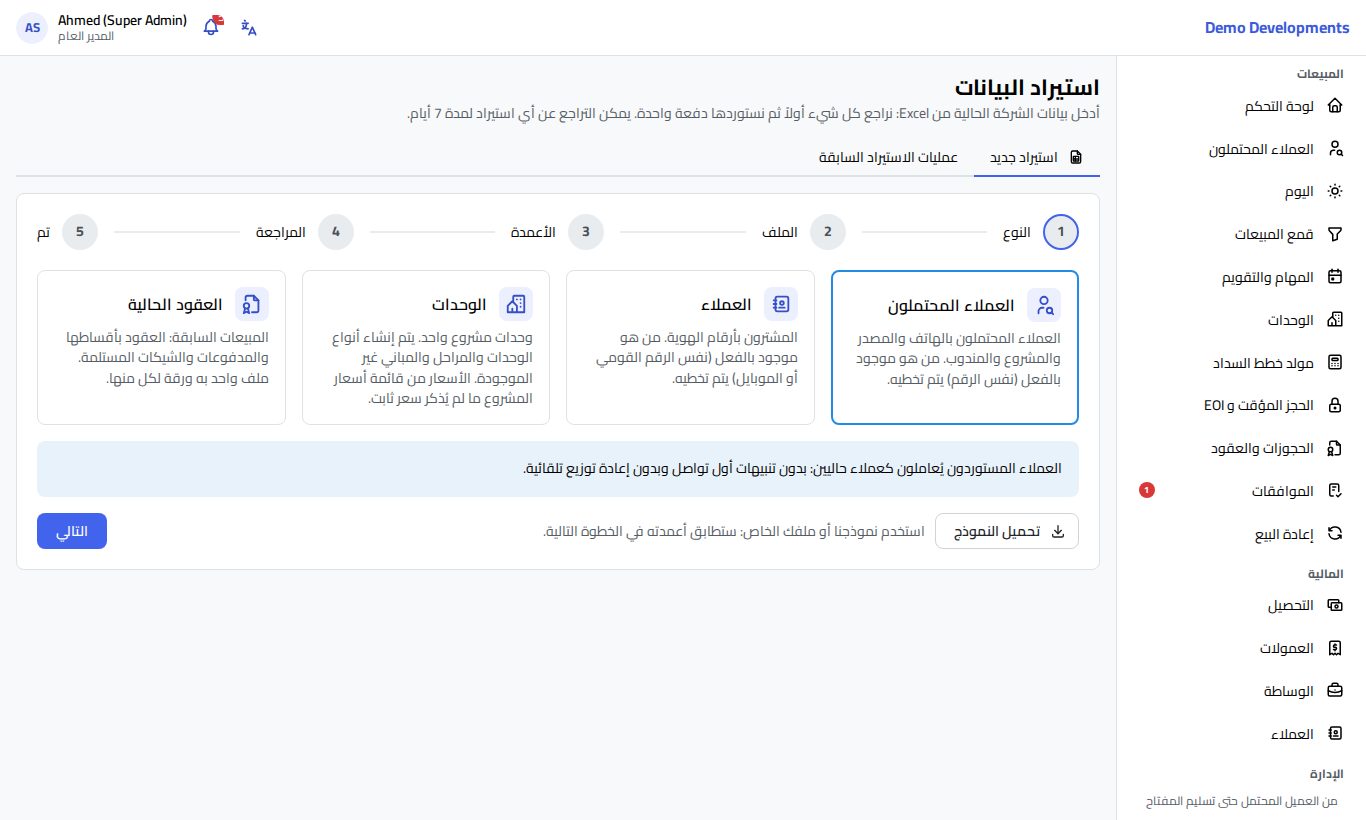Click the document icon beside الحجوزات والعقود
Viewport: 1366px width, 820px height.
1334,449
